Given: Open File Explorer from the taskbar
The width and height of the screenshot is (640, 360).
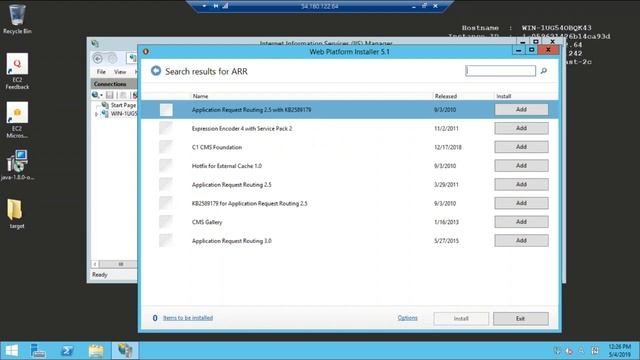Looking at the screenshot, I should tap(96, 351).
